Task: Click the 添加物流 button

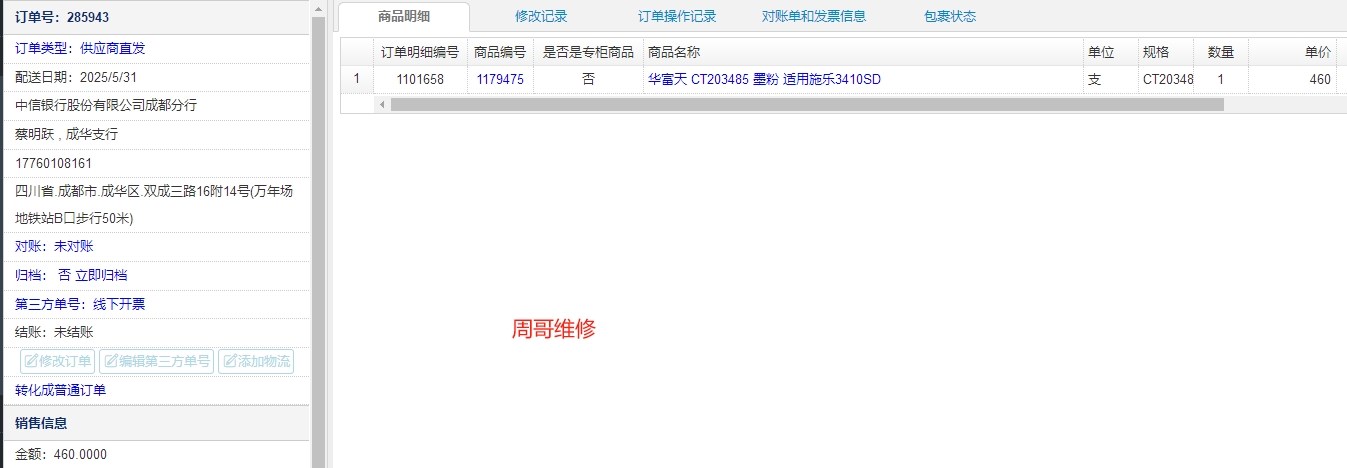Action: (x=256, y=361)
